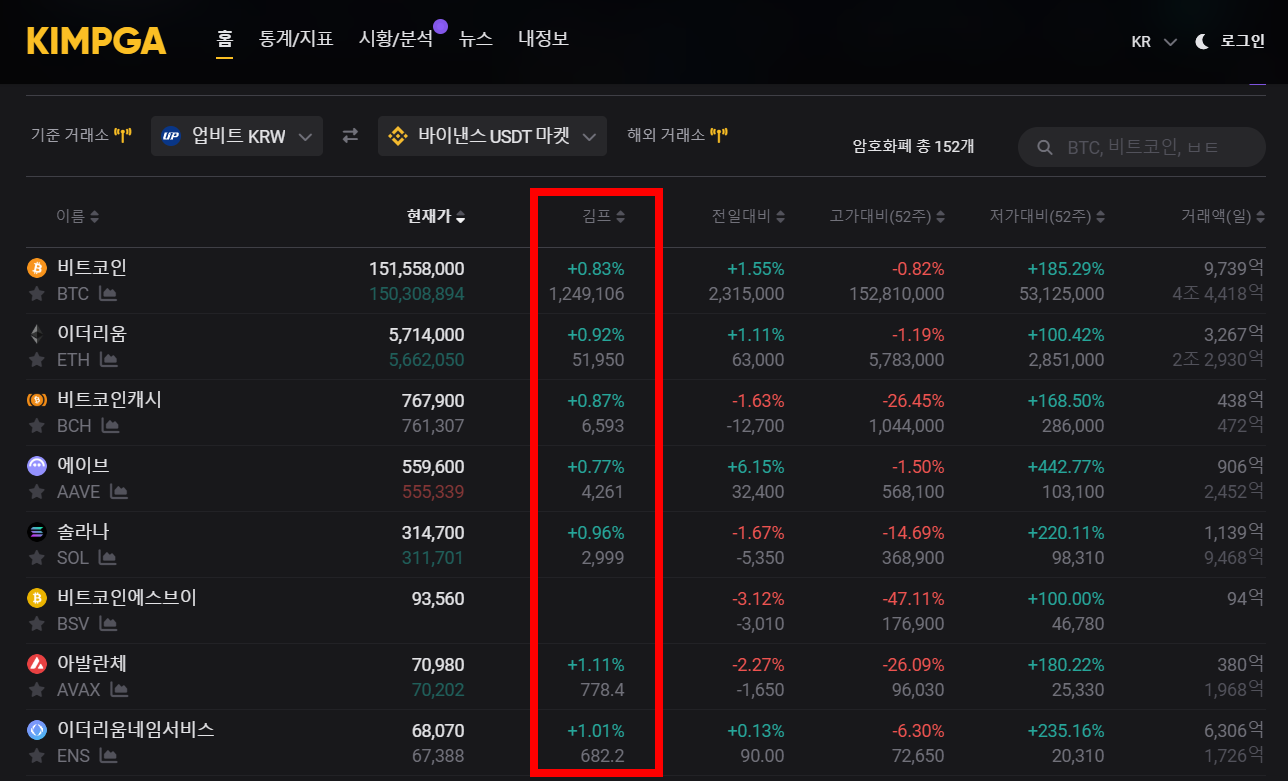Click Aave daily change +6.15%
Image resolution: width=1288 pixels, height=781 pixels.
point(755,467)
